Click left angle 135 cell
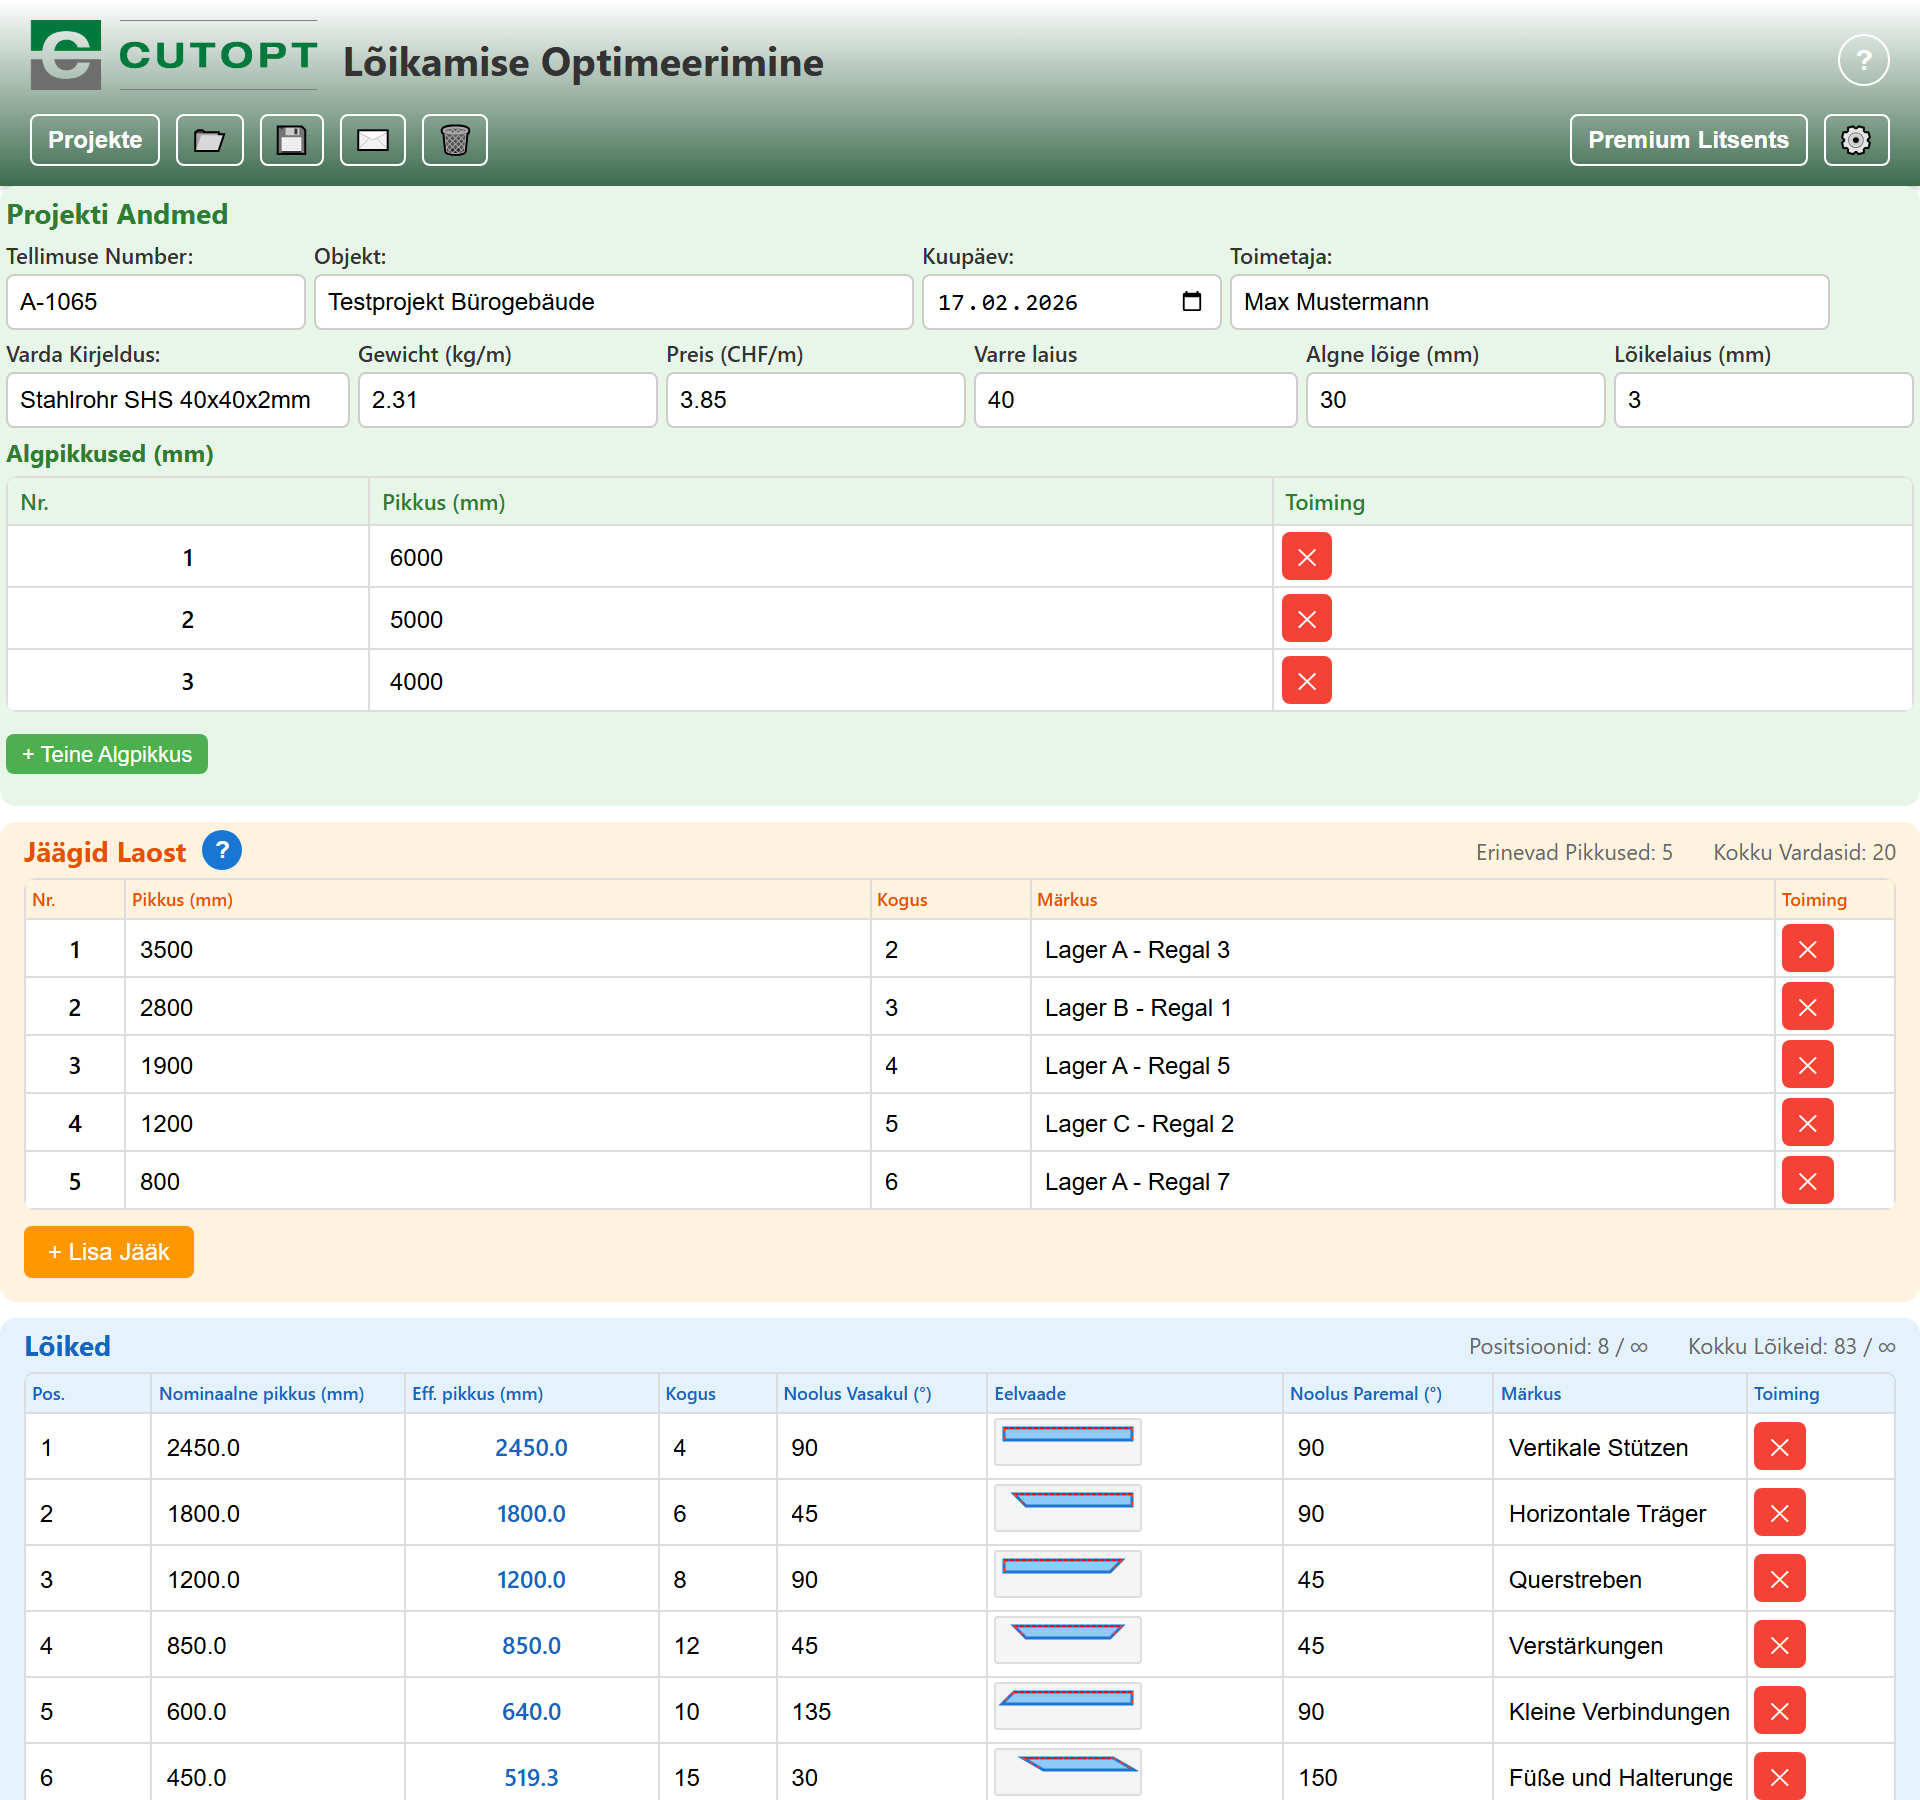The width and height of the screenshot is (1920, 1800). pos(881,1711)
